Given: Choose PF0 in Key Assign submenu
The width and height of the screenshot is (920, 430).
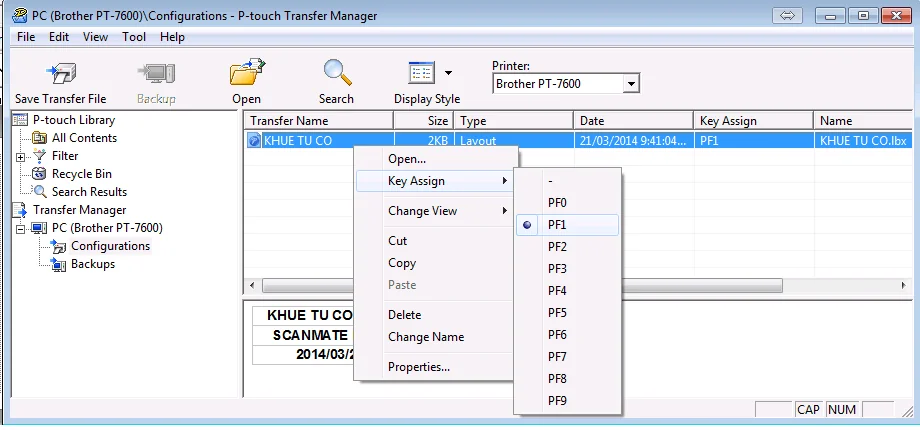Looking at the screenshot, I should [557, 203].
